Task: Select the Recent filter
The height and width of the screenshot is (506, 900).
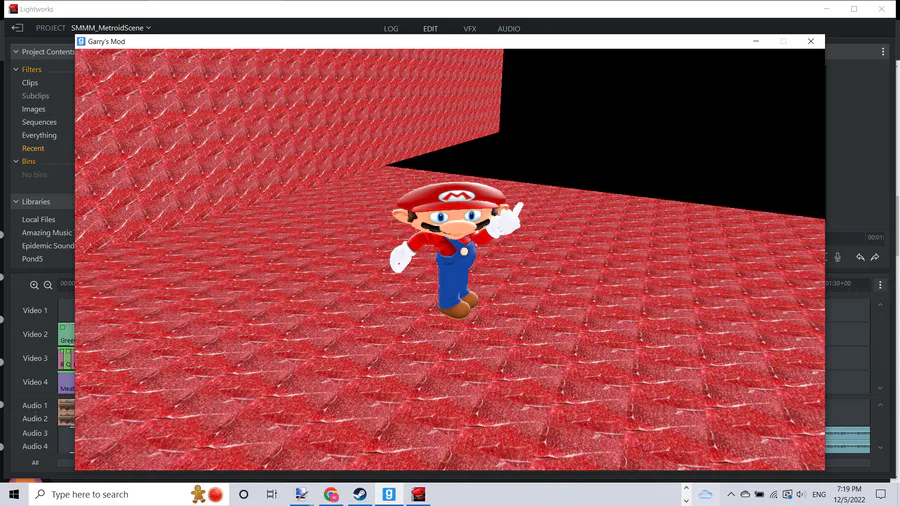Action: click(33, 148)
